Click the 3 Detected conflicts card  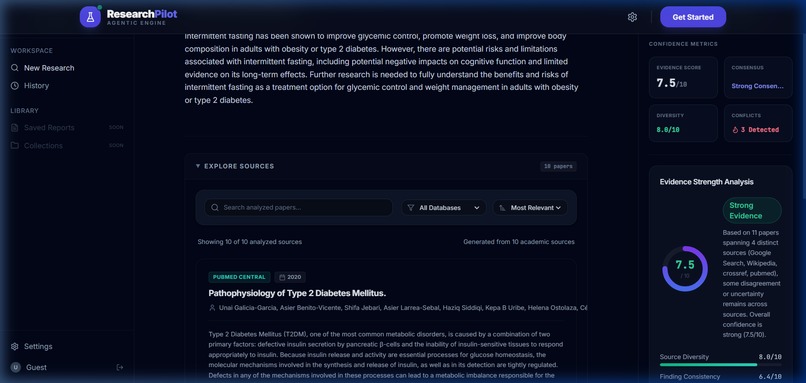click(758, 123)
